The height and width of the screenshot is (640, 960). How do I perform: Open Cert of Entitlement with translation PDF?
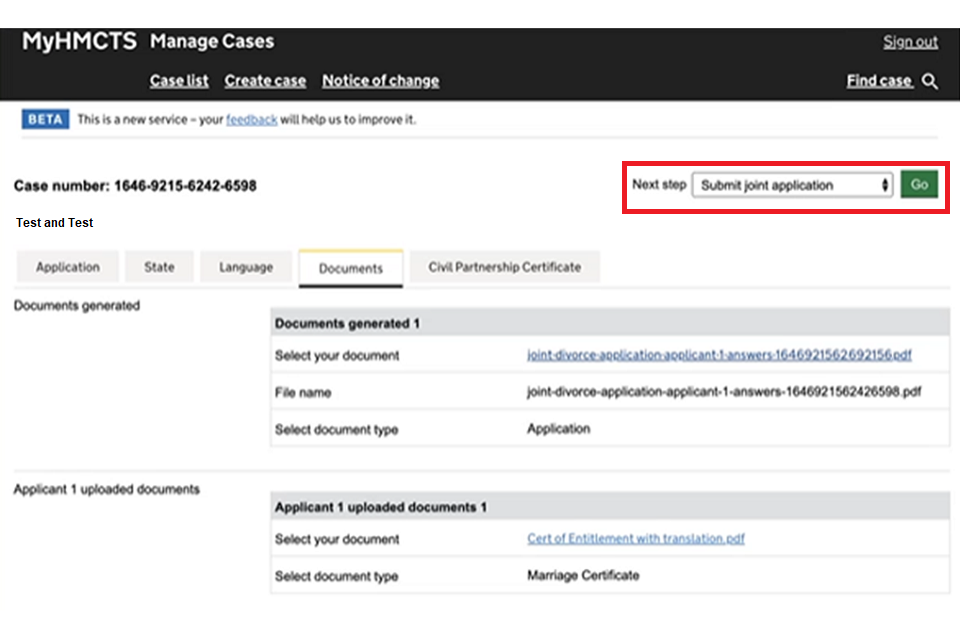pos(636,539)
